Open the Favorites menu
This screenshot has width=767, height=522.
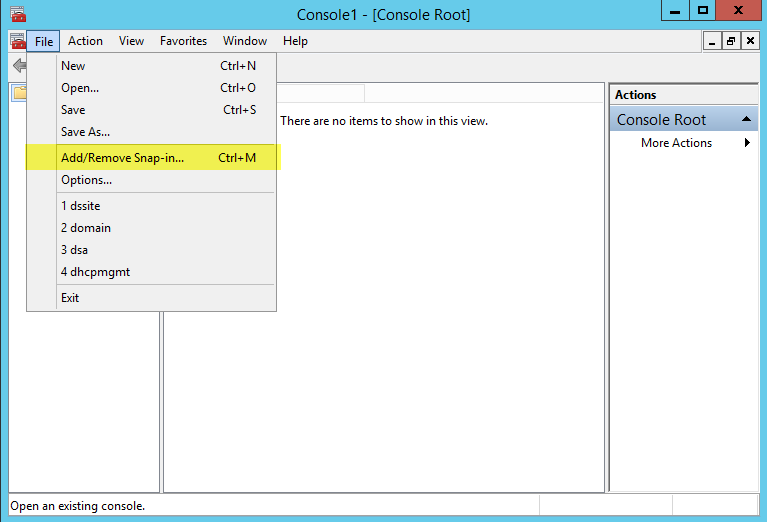[x=182, y=41]
